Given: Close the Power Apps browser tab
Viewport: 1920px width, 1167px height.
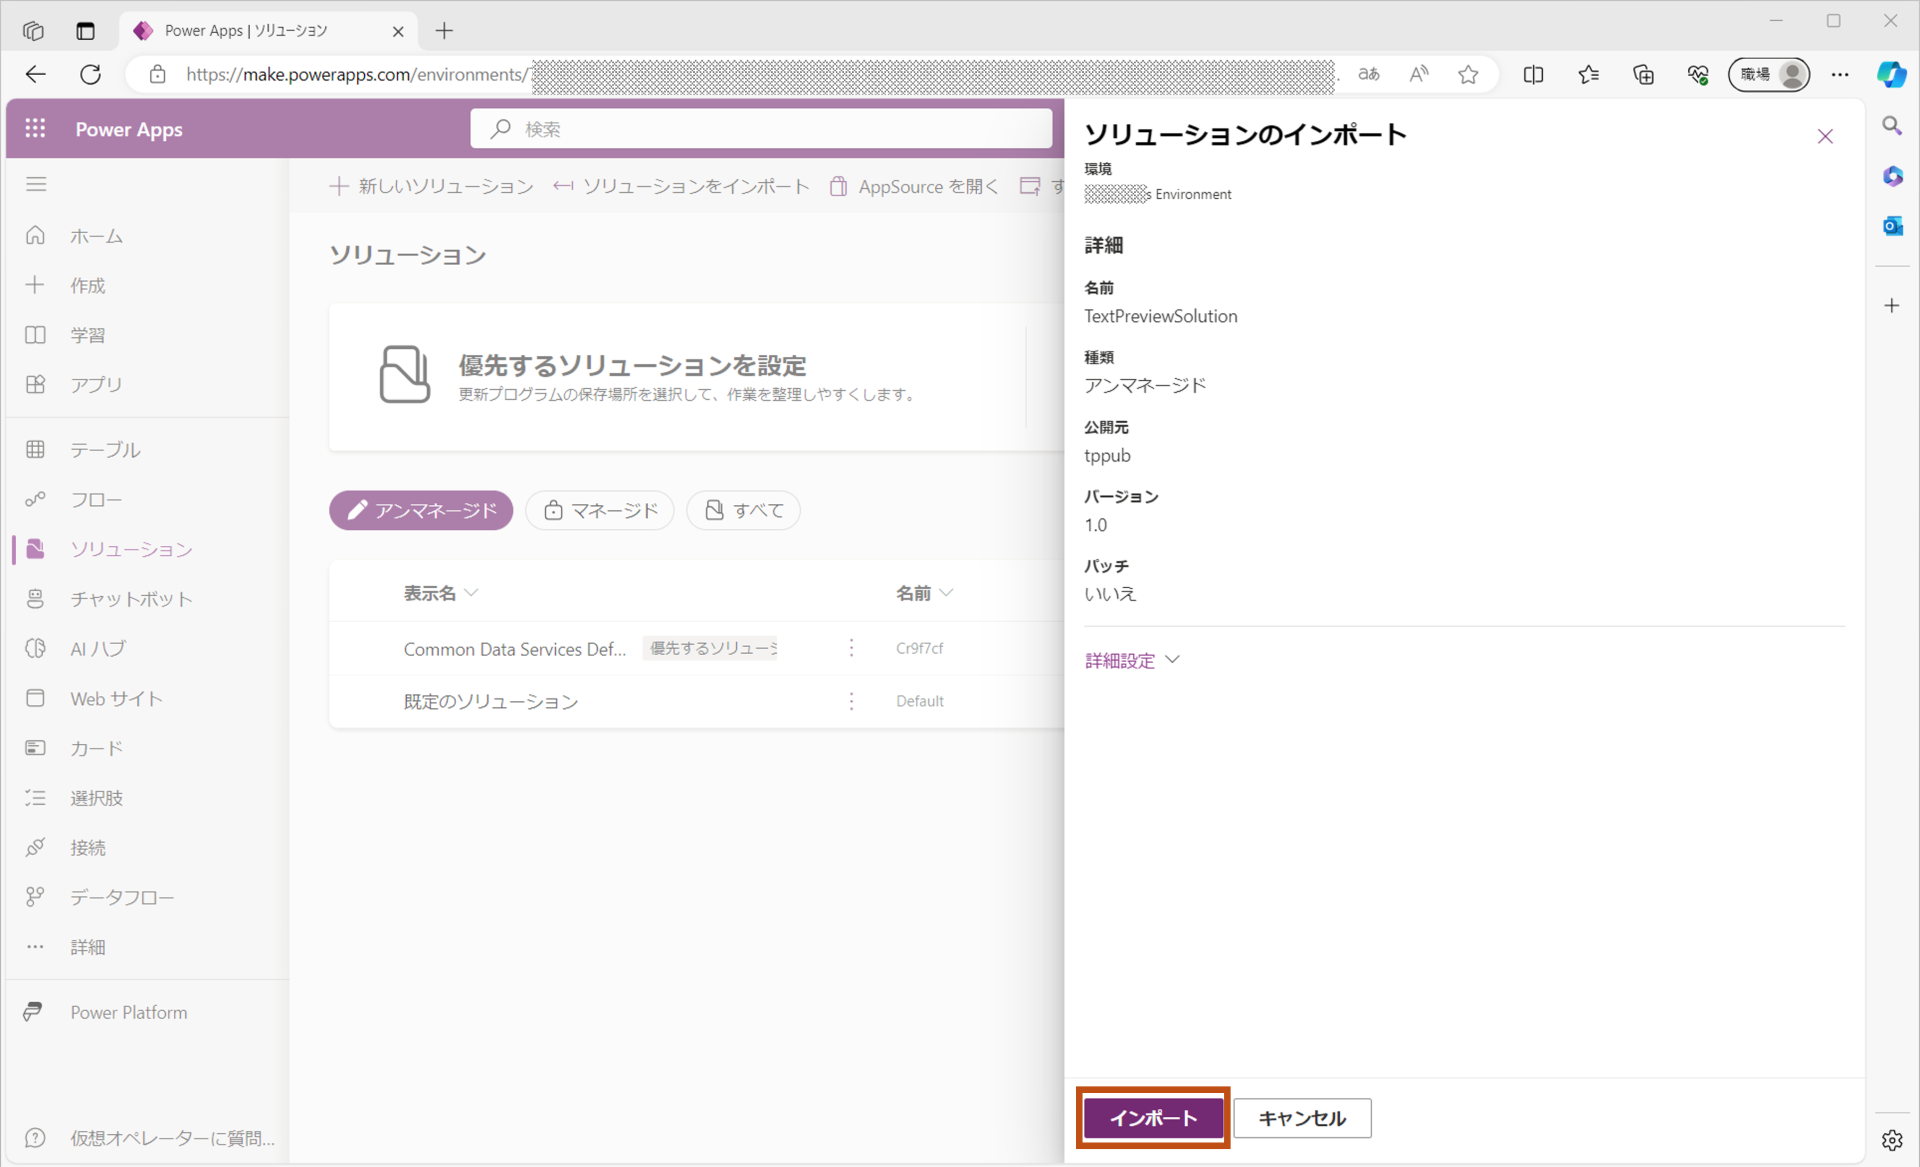Looking at the screenshot, I should pos(398,31).
